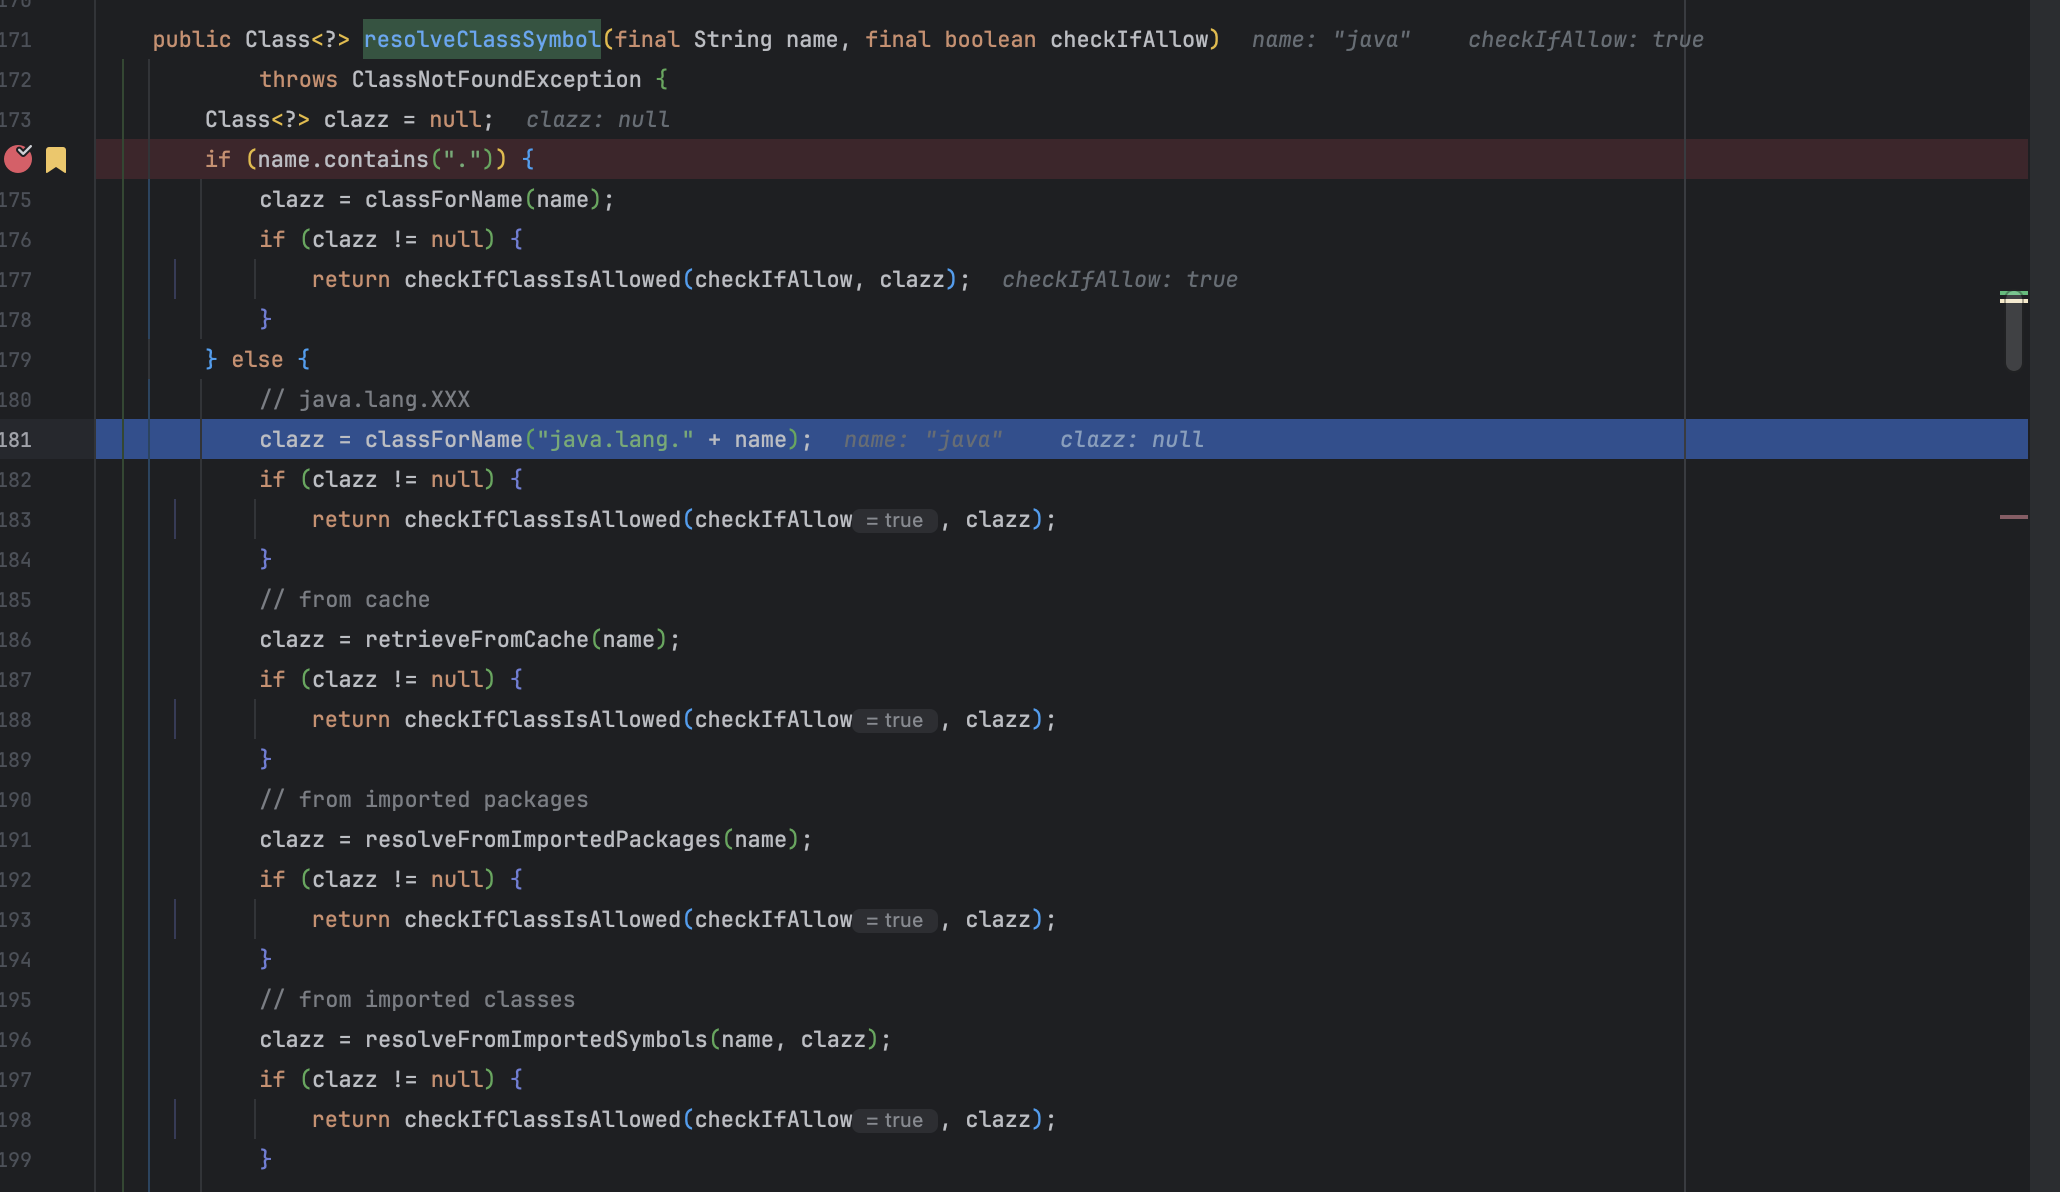Click the yellow bookmark icon in the gutter
Image resolution: width=2060 pixels, height=1192 pixels.
pos(56,160)
